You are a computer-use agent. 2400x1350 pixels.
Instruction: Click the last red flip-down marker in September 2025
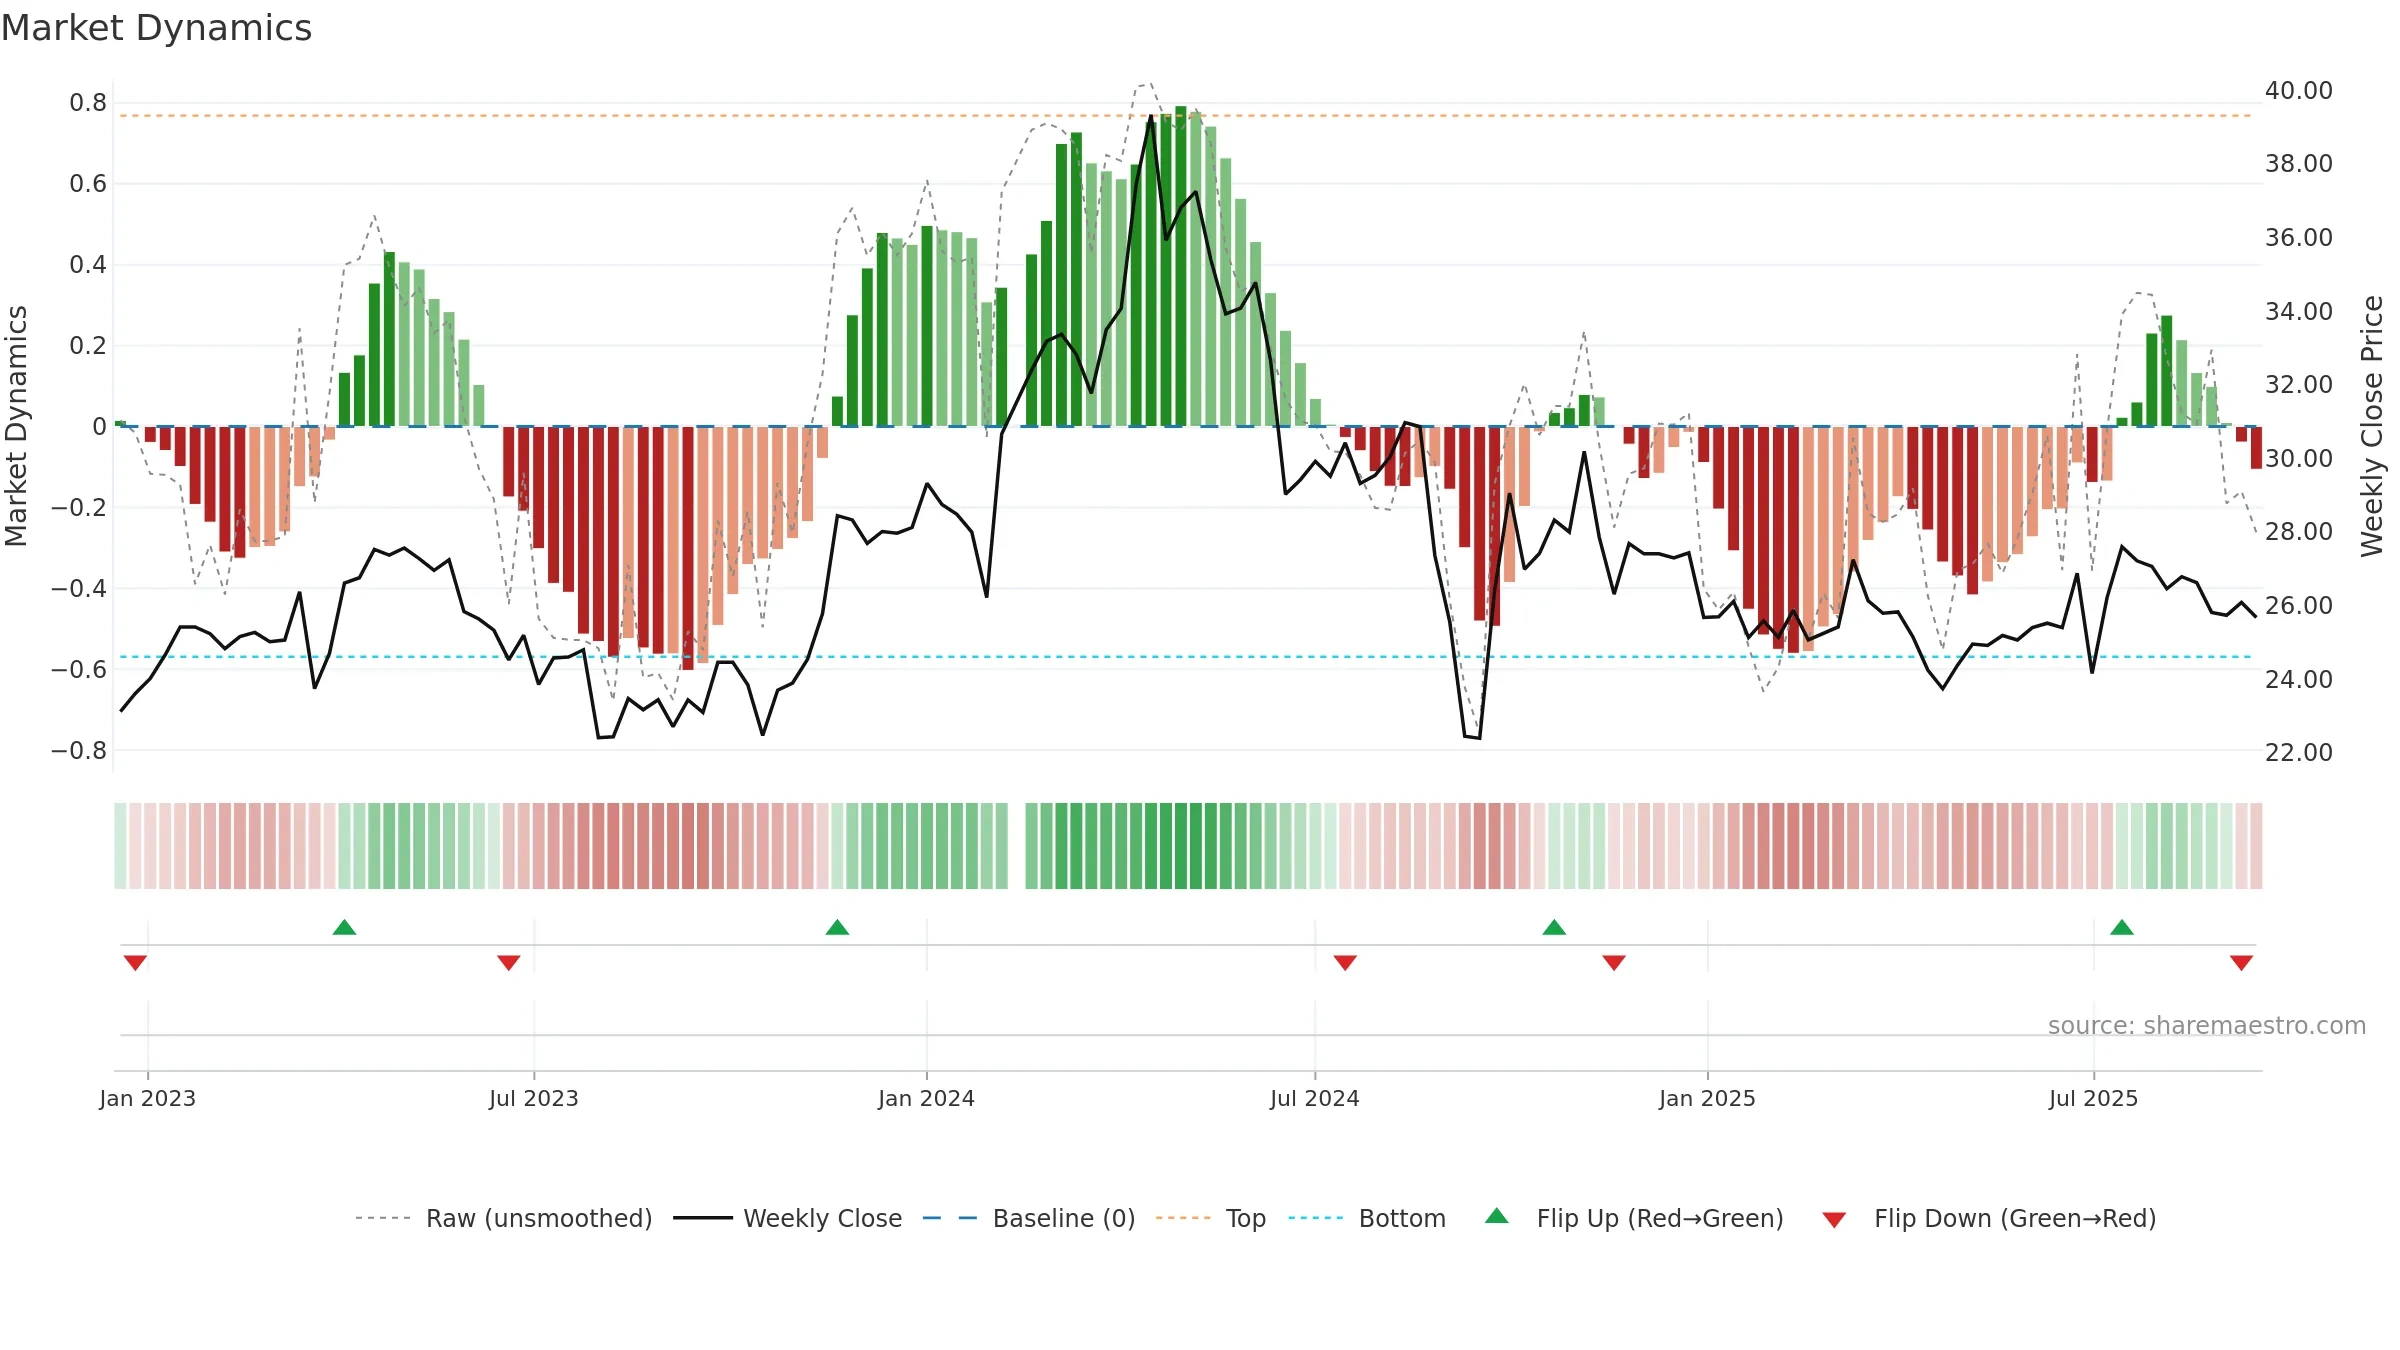coord(2241,963)
